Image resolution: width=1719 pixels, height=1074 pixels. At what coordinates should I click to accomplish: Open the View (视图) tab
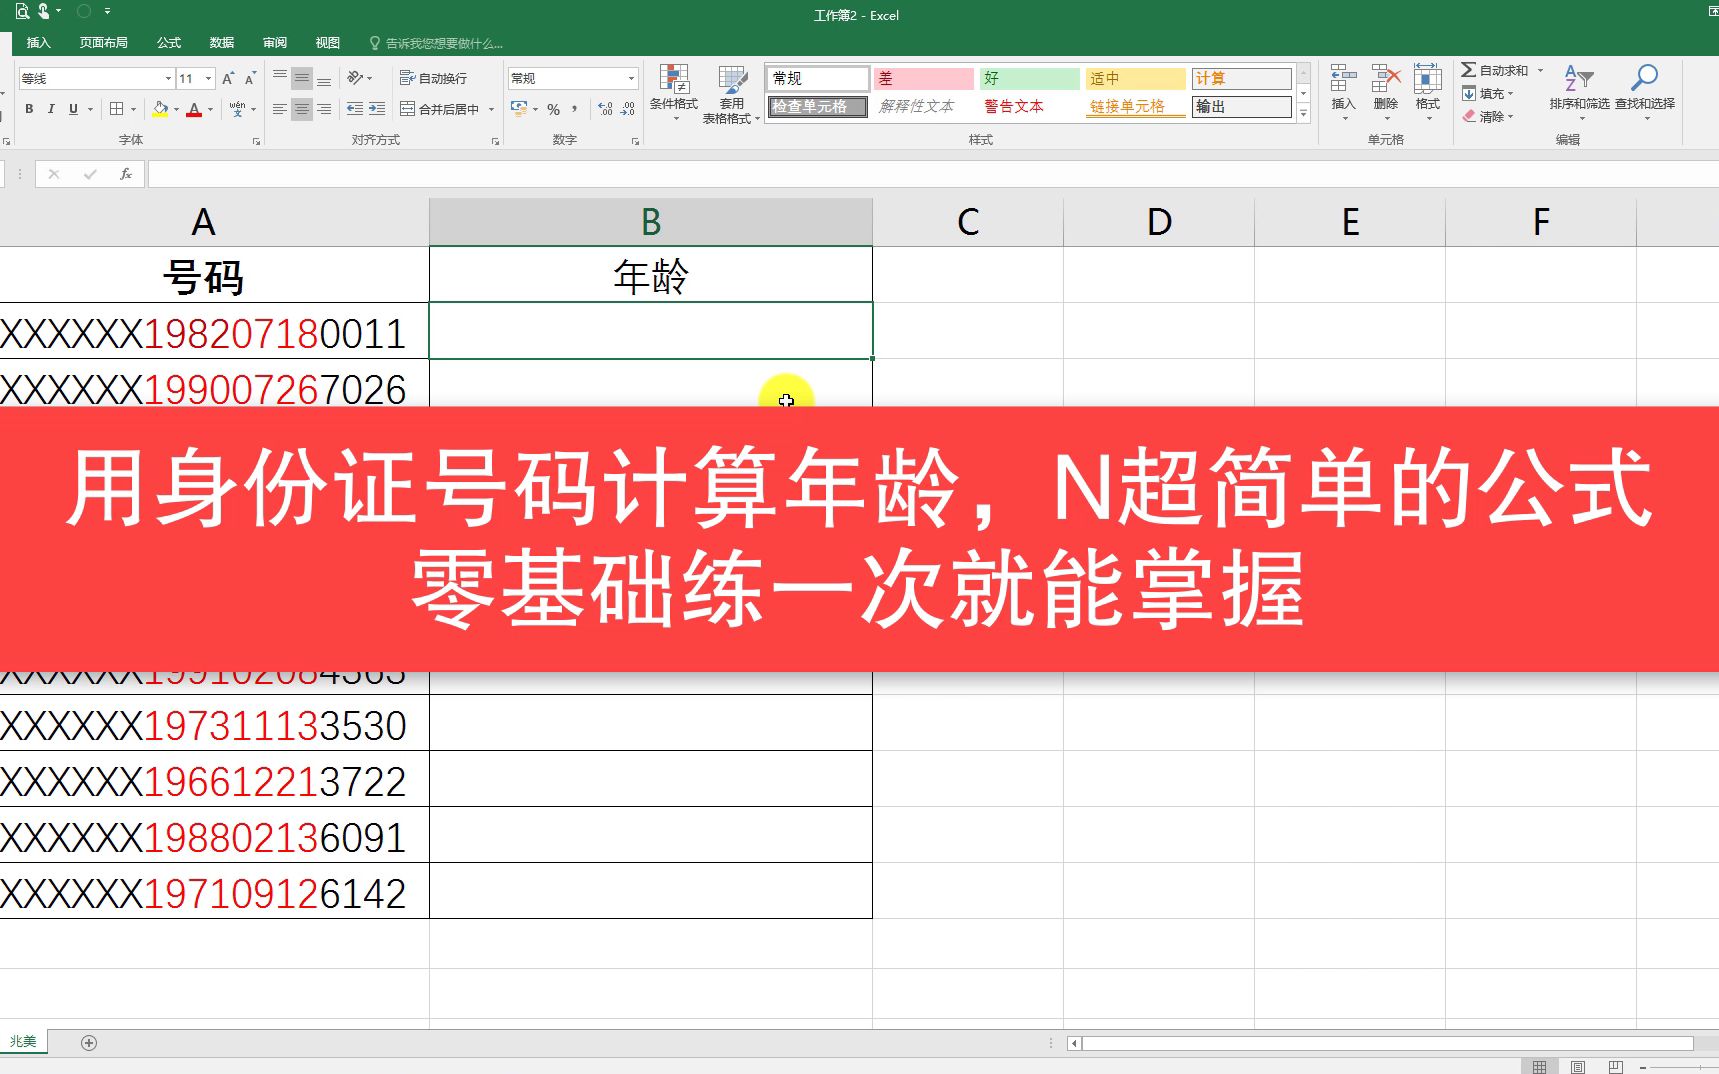[328, 43]
